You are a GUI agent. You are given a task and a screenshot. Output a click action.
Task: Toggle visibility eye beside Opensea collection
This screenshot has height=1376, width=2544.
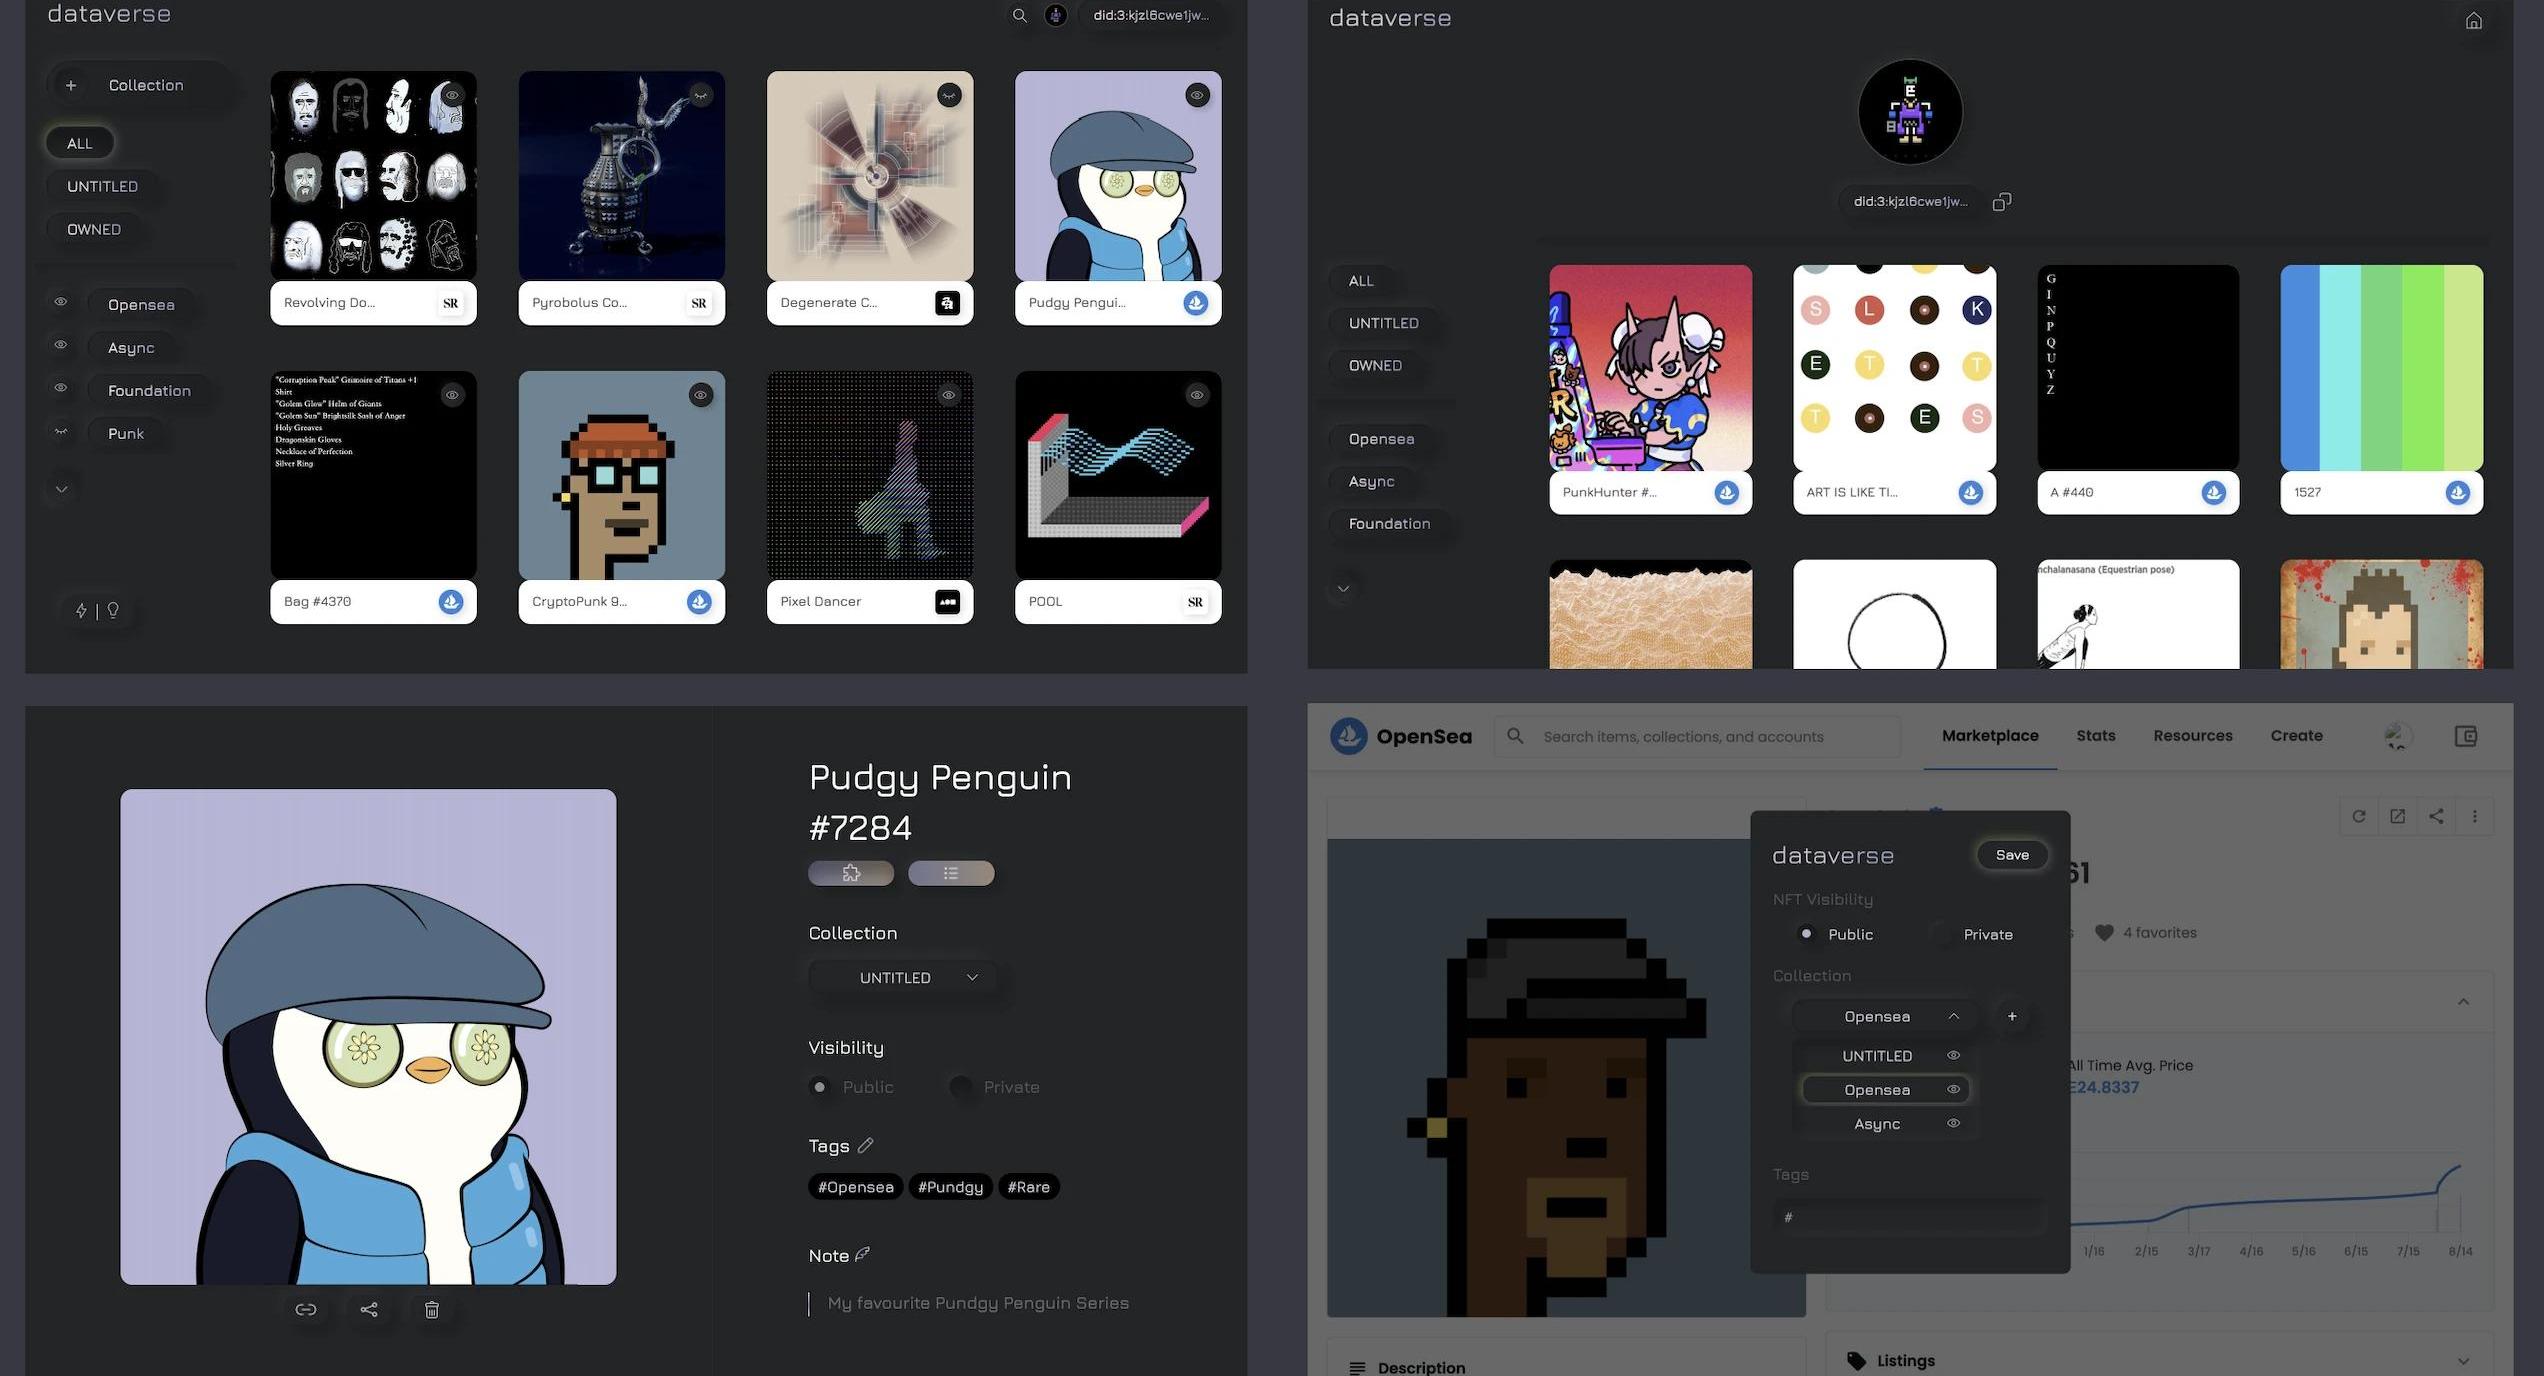[x=61, y=302]
